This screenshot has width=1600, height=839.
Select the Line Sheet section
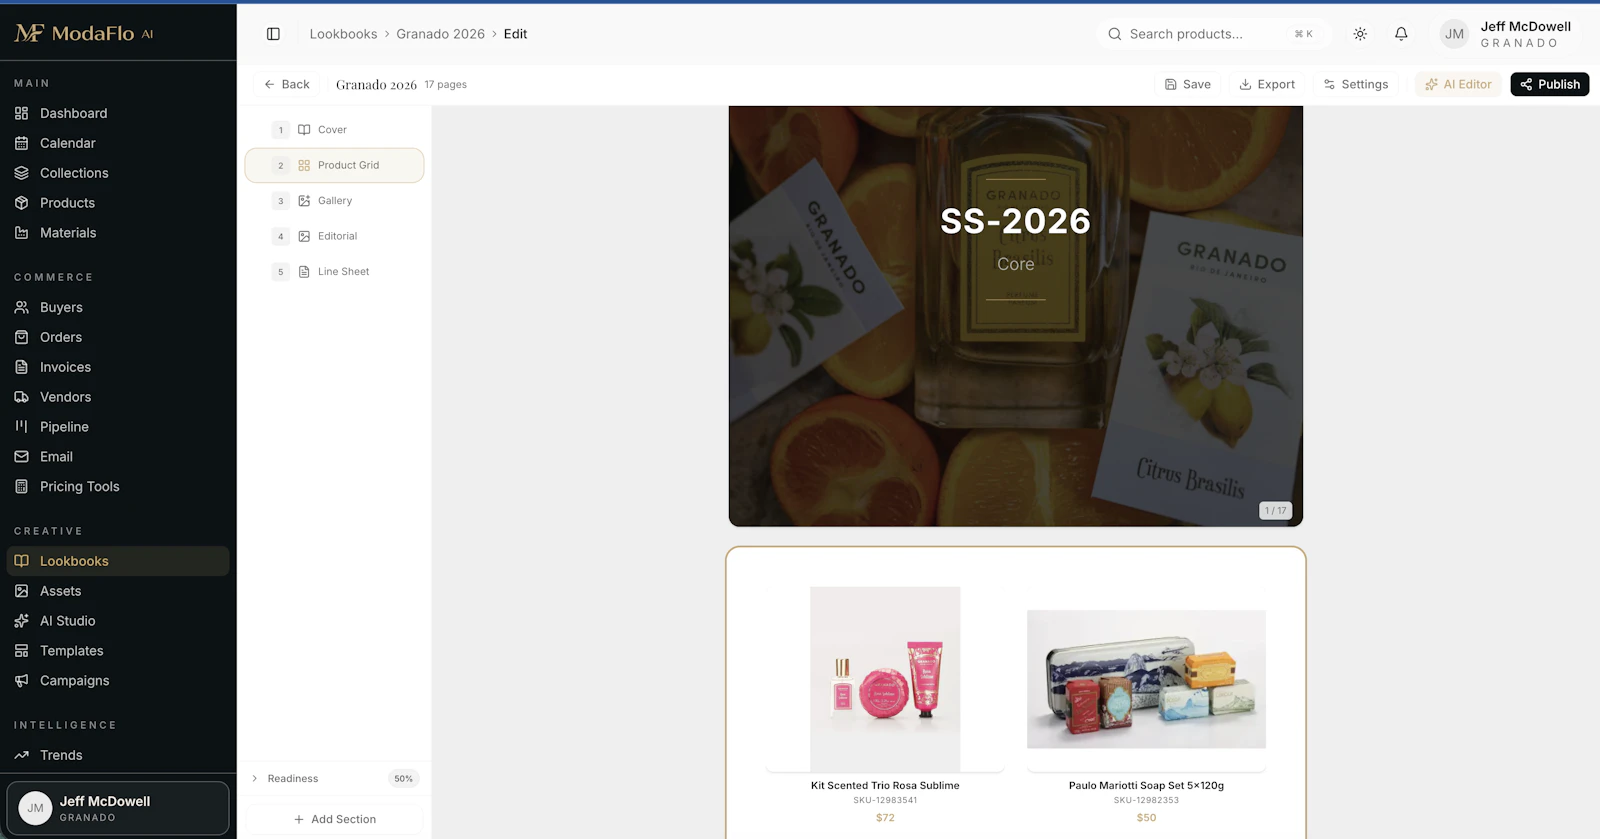tap(334, 272)
